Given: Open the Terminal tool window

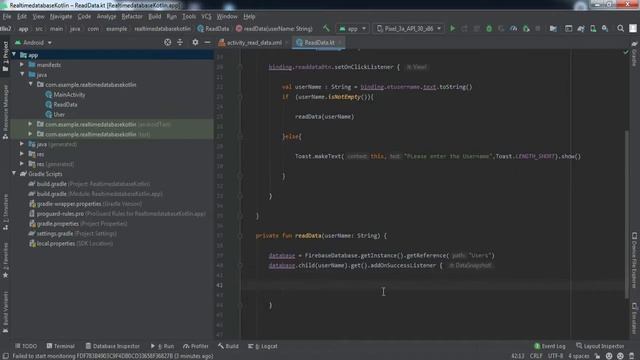Looking at the screenshot, I should (60, 346).
